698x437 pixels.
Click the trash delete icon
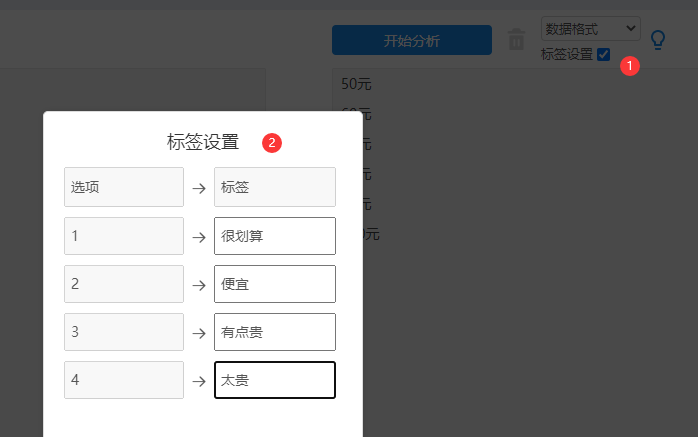[516, 40]
